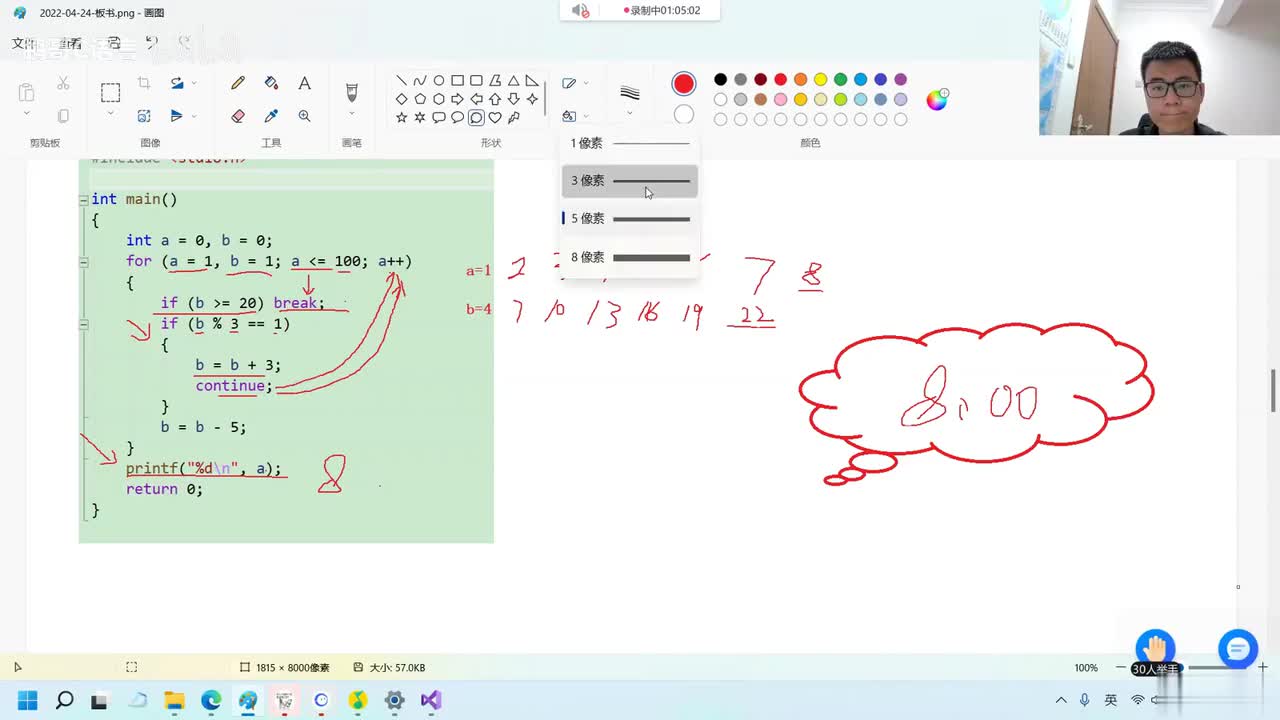Choose the Pentagon shape
Screen dimensions: 1280x720
click(420, 99)
